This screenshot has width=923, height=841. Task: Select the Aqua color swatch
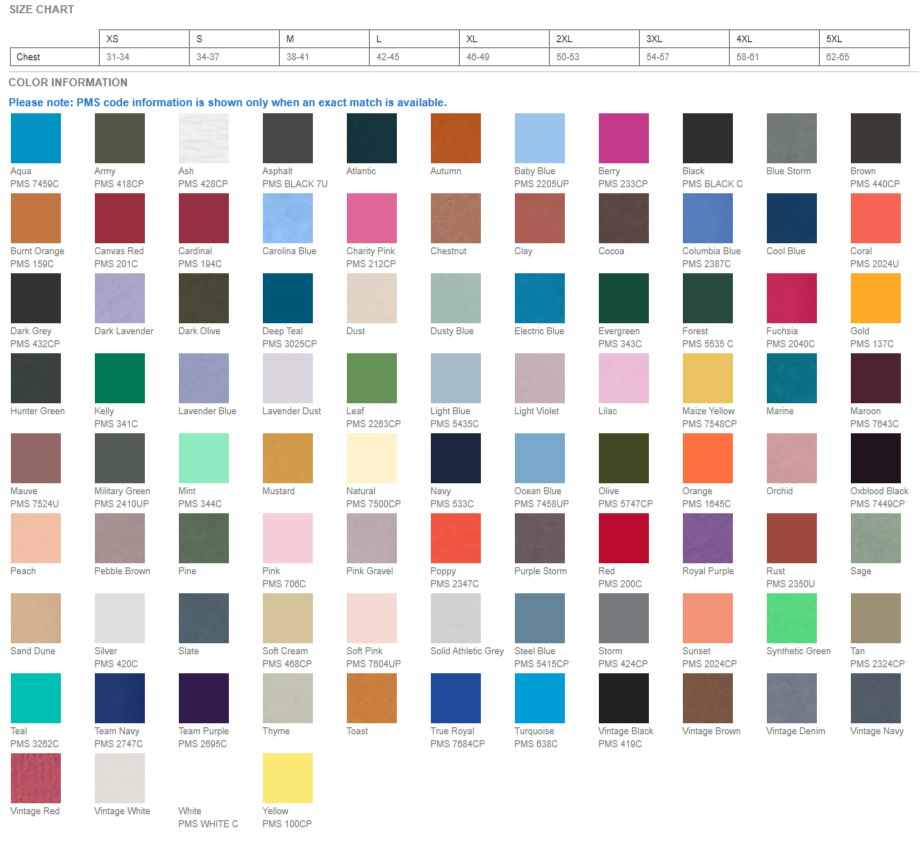point(35,138)
